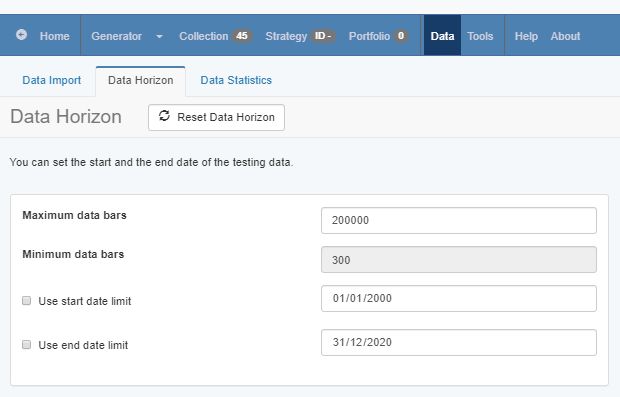Click the Collection count badge 45
Image resolution: width=620 pixels, height=397 pixels.
(x=242, y=36)
